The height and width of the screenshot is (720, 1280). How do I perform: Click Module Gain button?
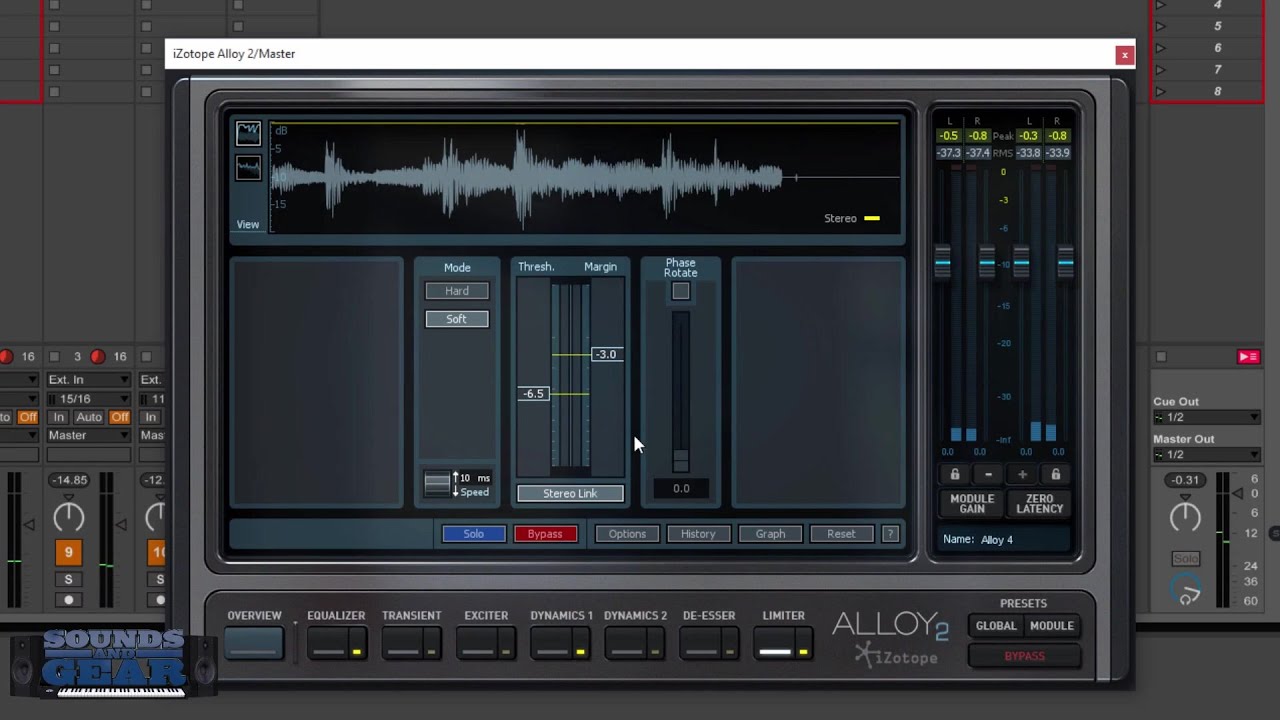click(972, 504)
